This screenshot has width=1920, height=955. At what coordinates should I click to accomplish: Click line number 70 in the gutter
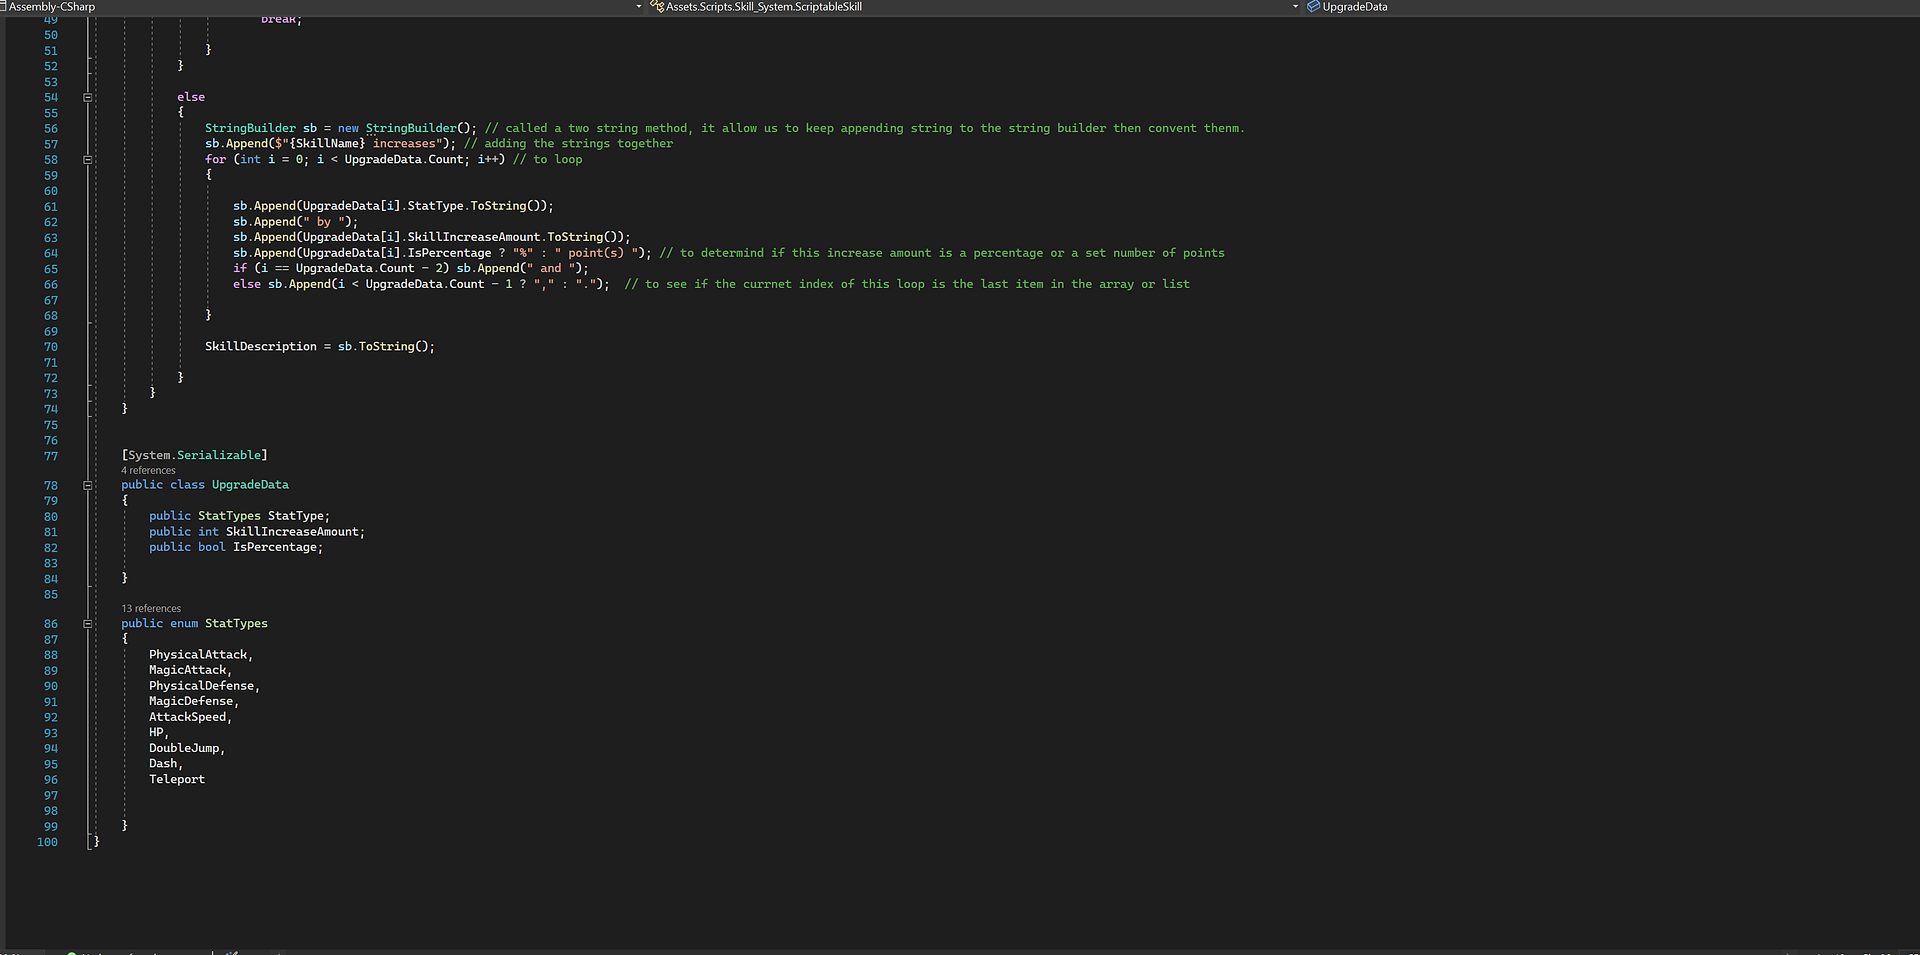tap(50, 347)
